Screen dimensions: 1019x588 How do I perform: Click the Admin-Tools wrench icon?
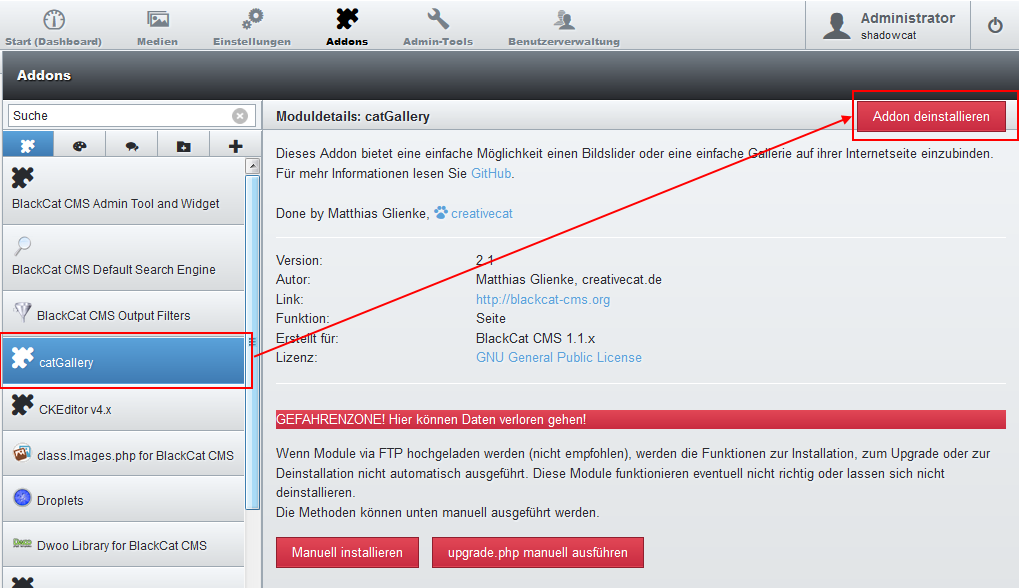click(x=438, y=19)
